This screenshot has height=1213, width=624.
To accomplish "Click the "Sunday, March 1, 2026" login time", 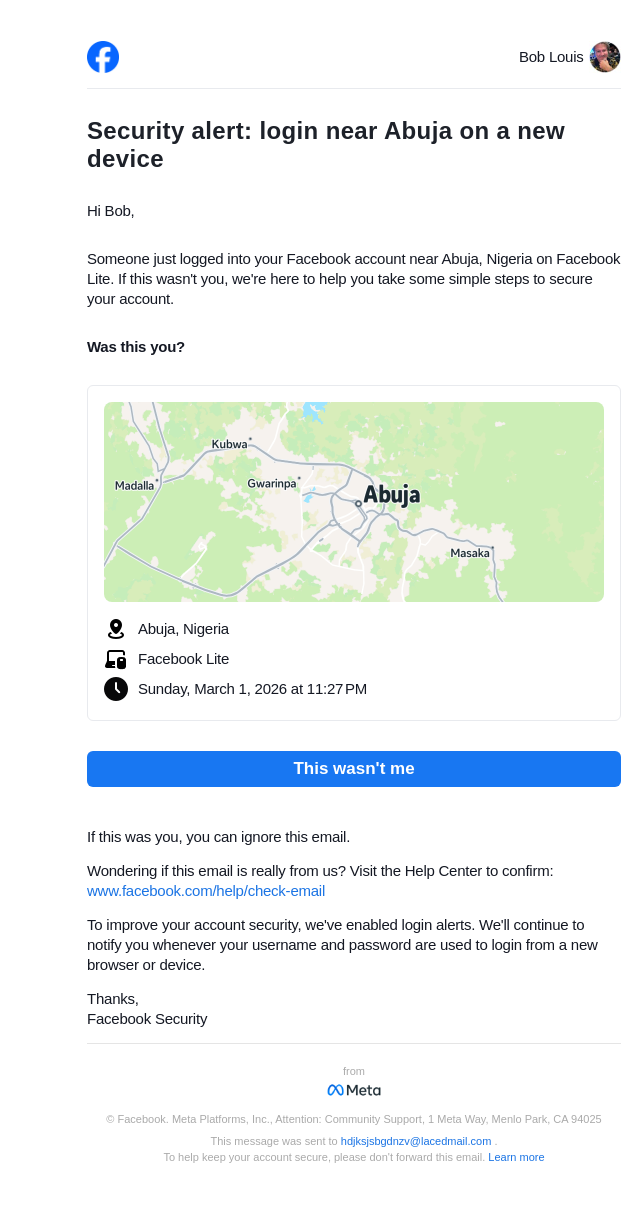I will click(252, 689).
